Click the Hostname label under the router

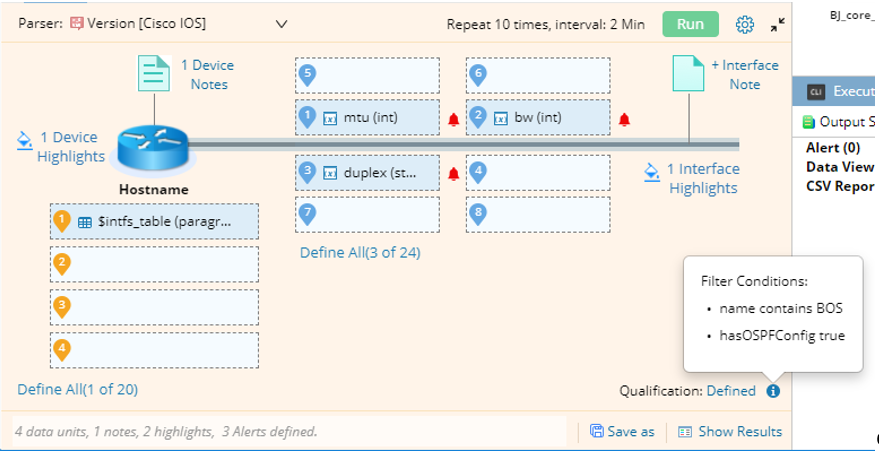154,190
